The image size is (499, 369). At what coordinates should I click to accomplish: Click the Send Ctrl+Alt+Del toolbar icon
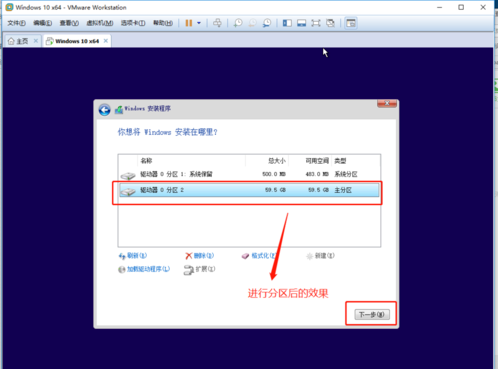[x=217, y=23]
